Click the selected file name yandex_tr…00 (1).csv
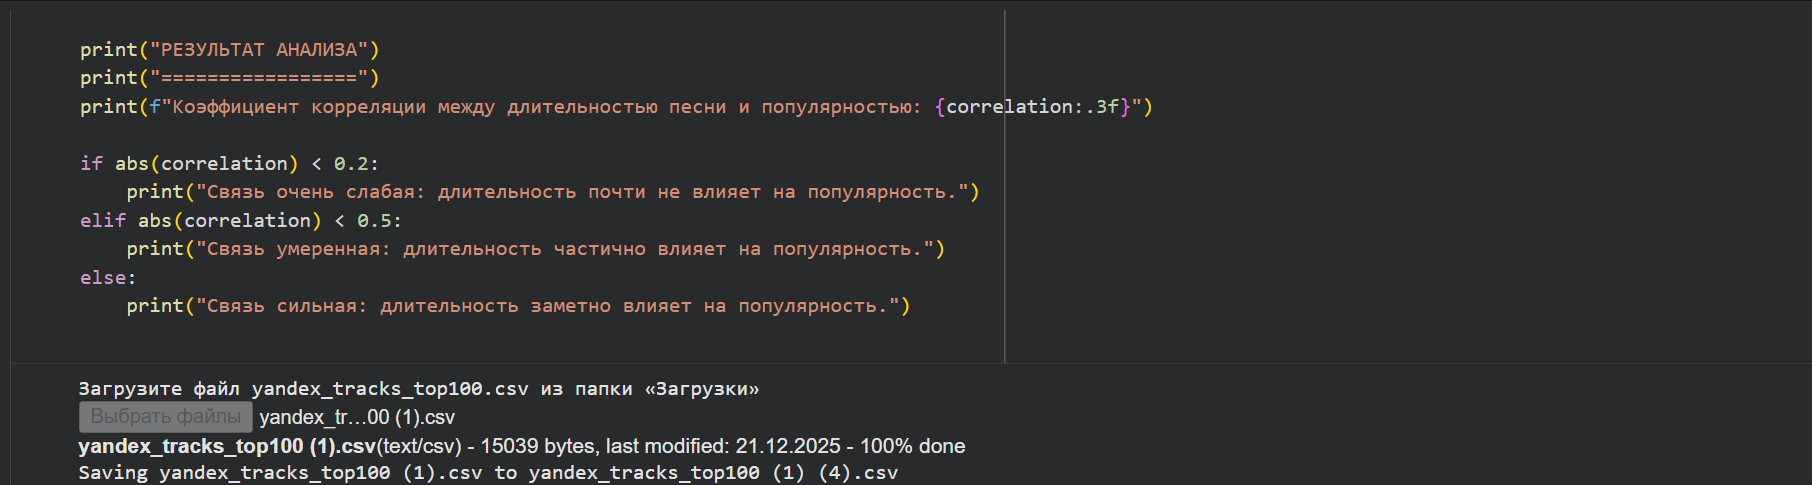1812x485 pixels. click(357, 417)
